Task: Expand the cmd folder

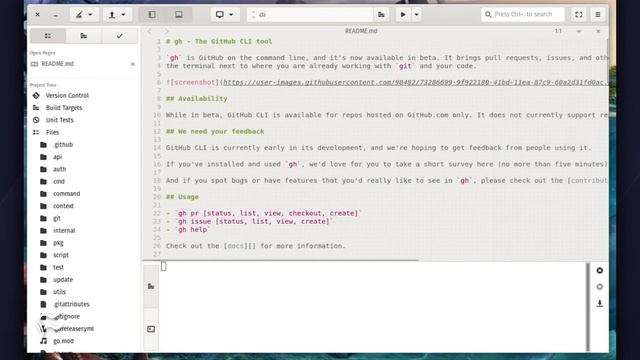Action: 59,181
